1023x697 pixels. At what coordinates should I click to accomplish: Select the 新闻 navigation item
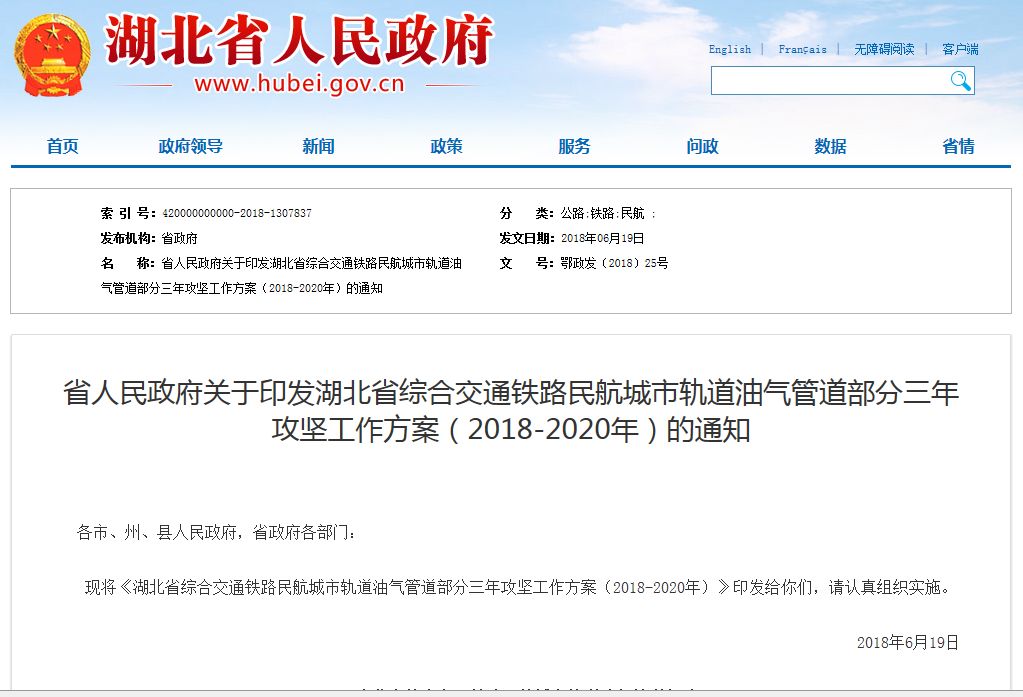point(318,146)
